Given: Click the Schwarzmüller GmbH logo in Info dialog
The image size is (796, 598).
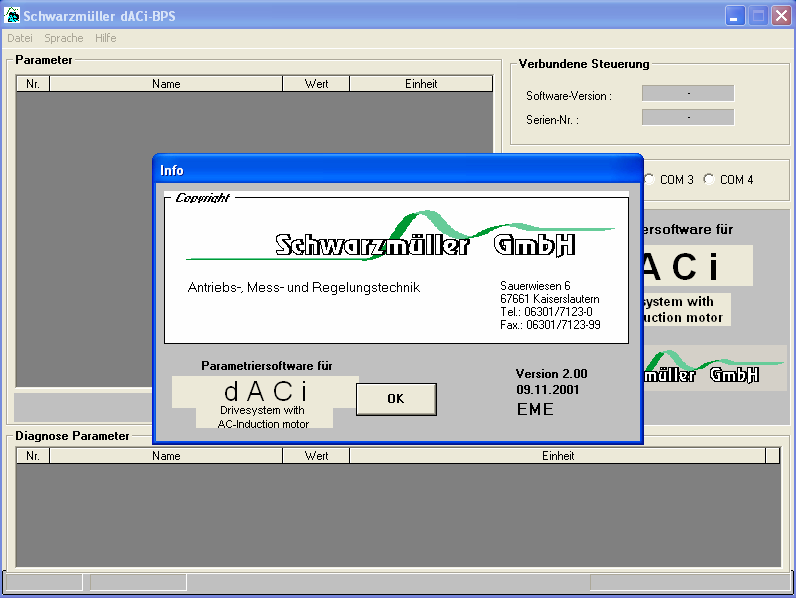Looking at the screenshot, I should click(x=401, y=236).
